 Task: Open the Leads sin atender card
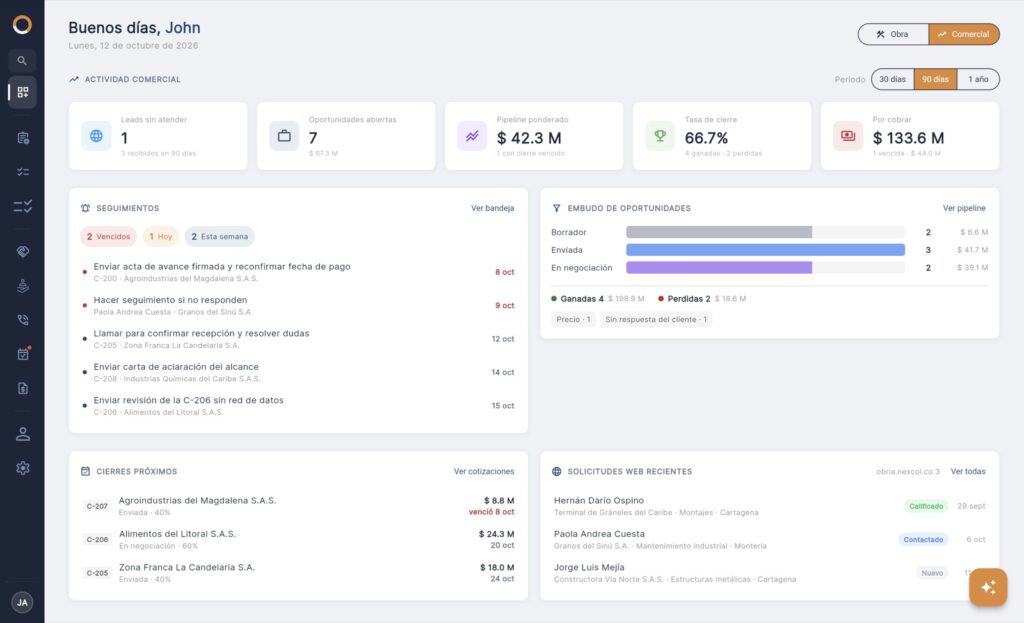tap(158, 136)
